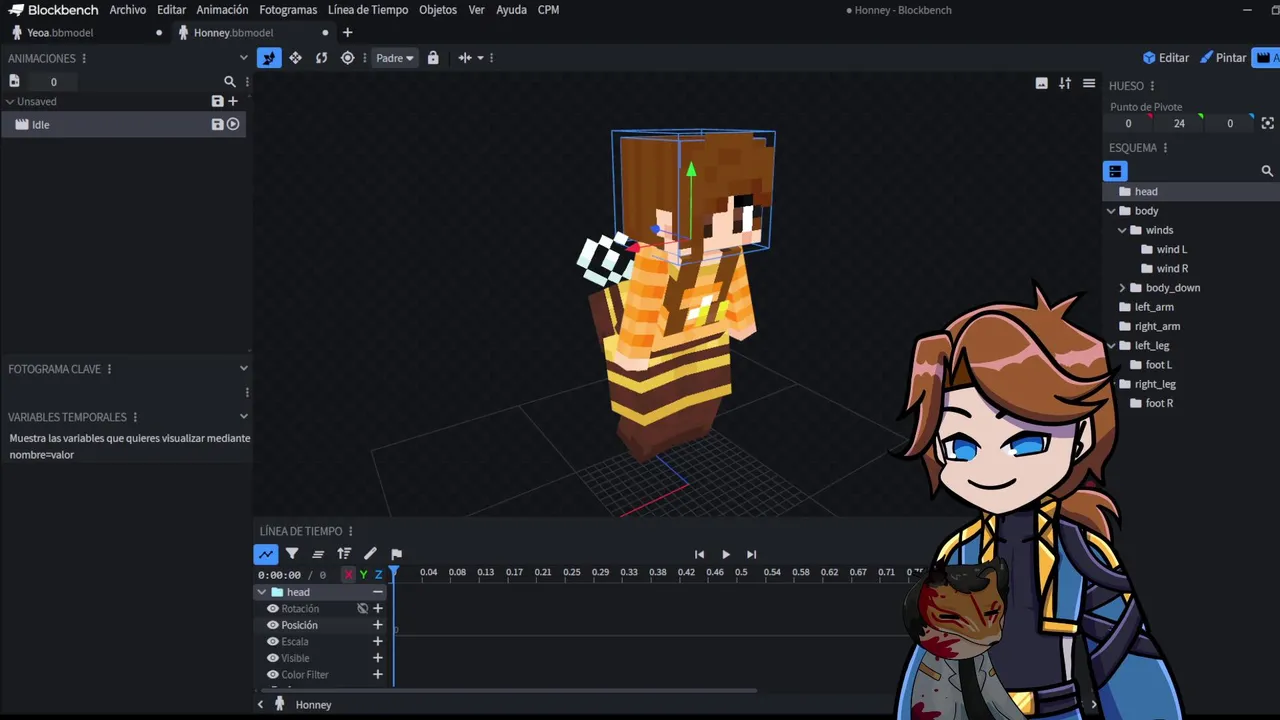
Task: Open the Editar menu
Action: pos(171,10)
